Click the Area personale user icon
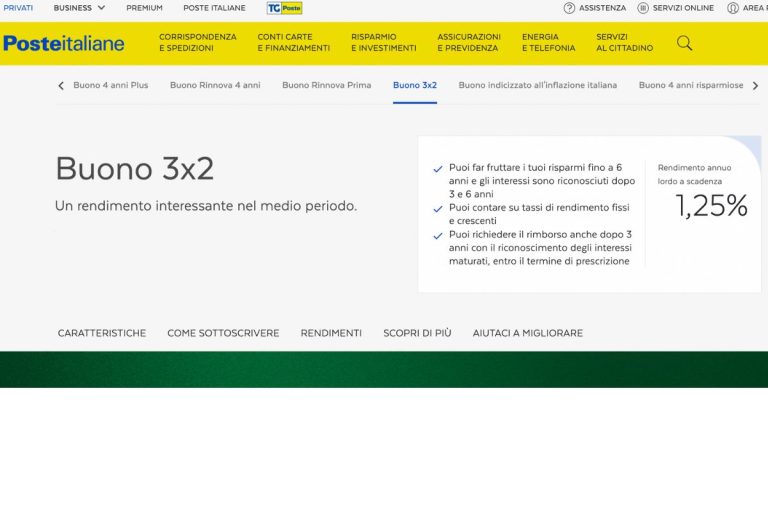The image size is (768, 512). [732, 8]
